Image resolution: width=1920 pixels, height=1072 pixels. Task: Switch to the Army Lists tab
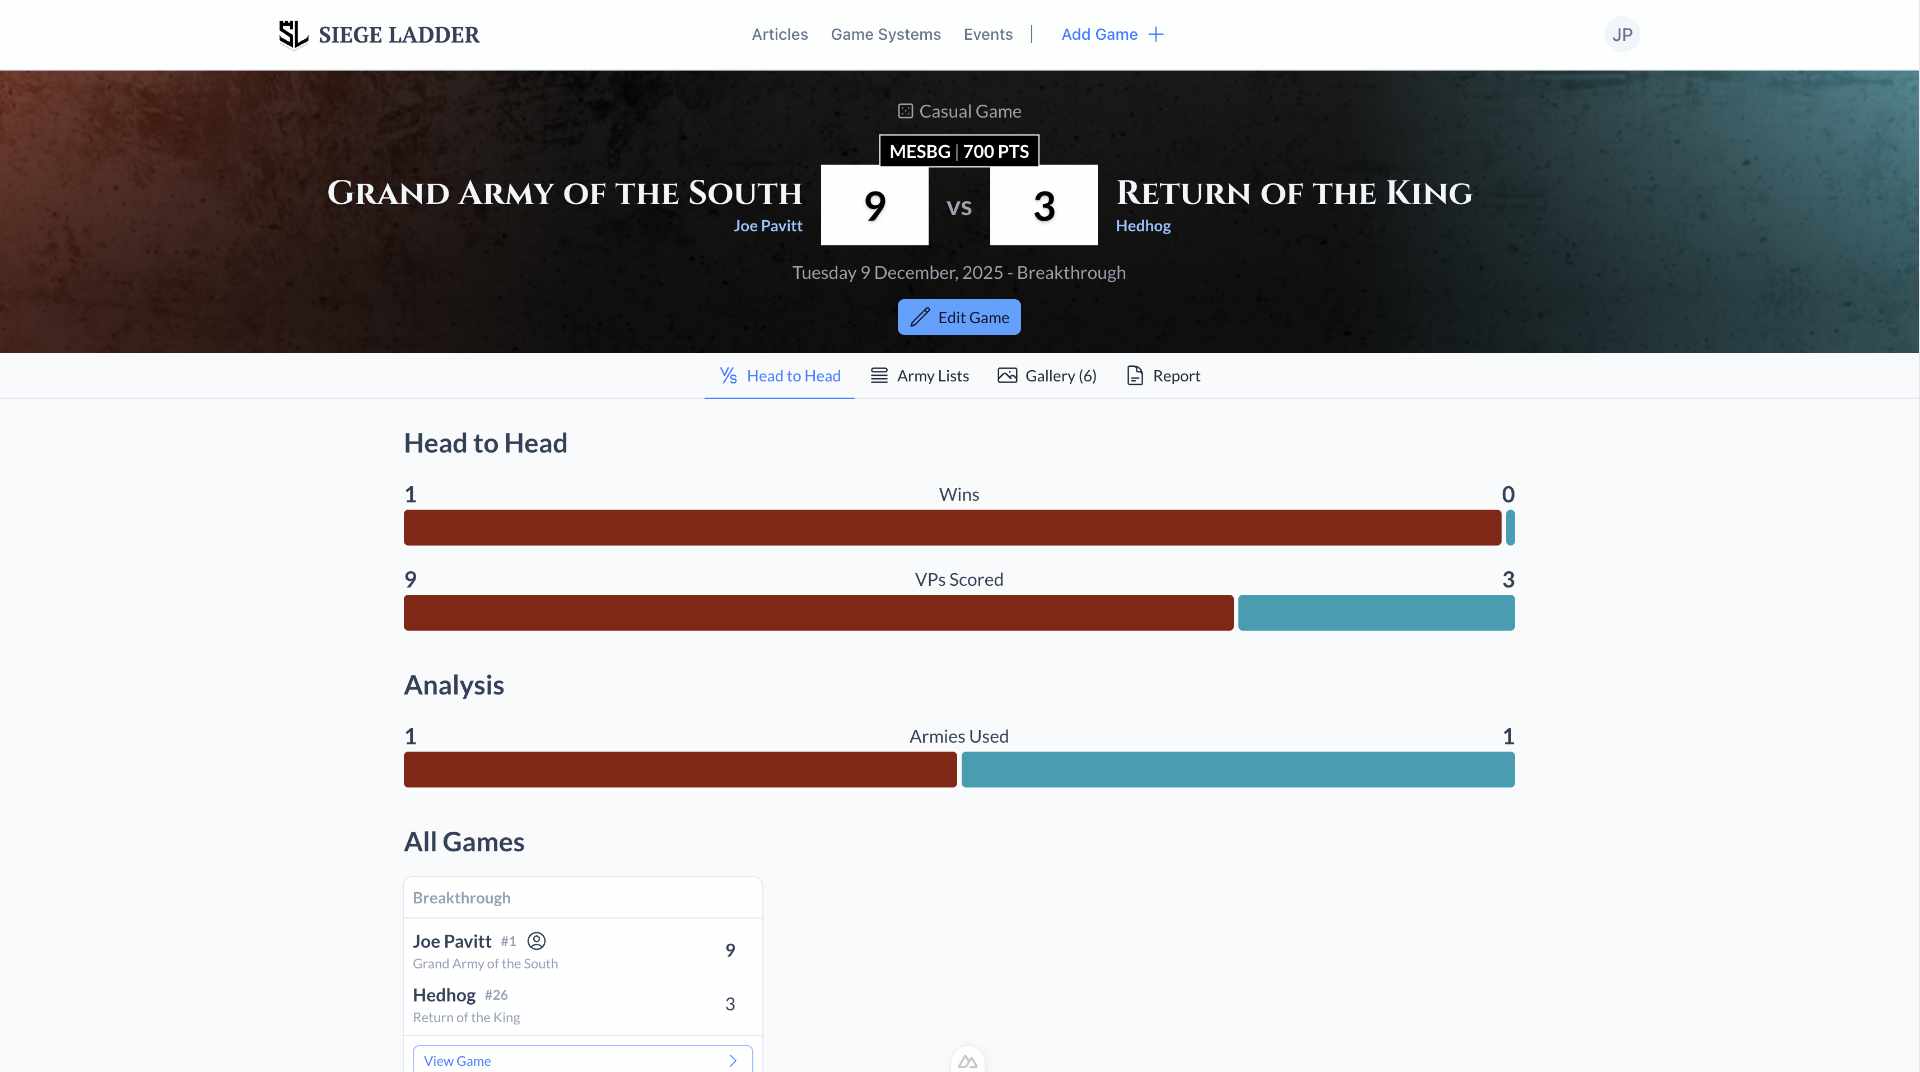(919, 376)
